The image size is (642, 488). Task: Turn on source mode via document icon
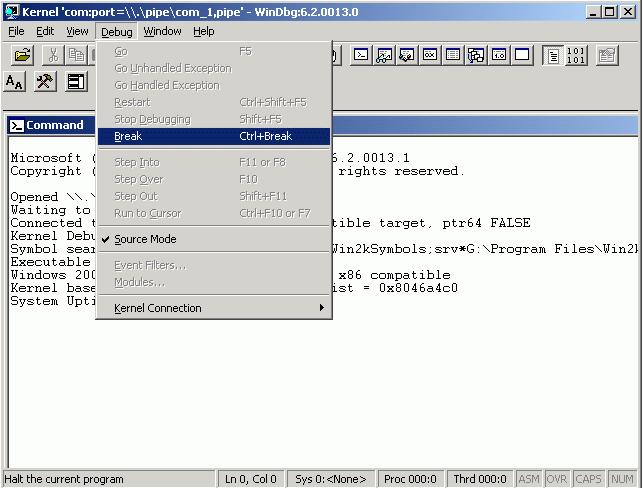(x=553, y=55)
